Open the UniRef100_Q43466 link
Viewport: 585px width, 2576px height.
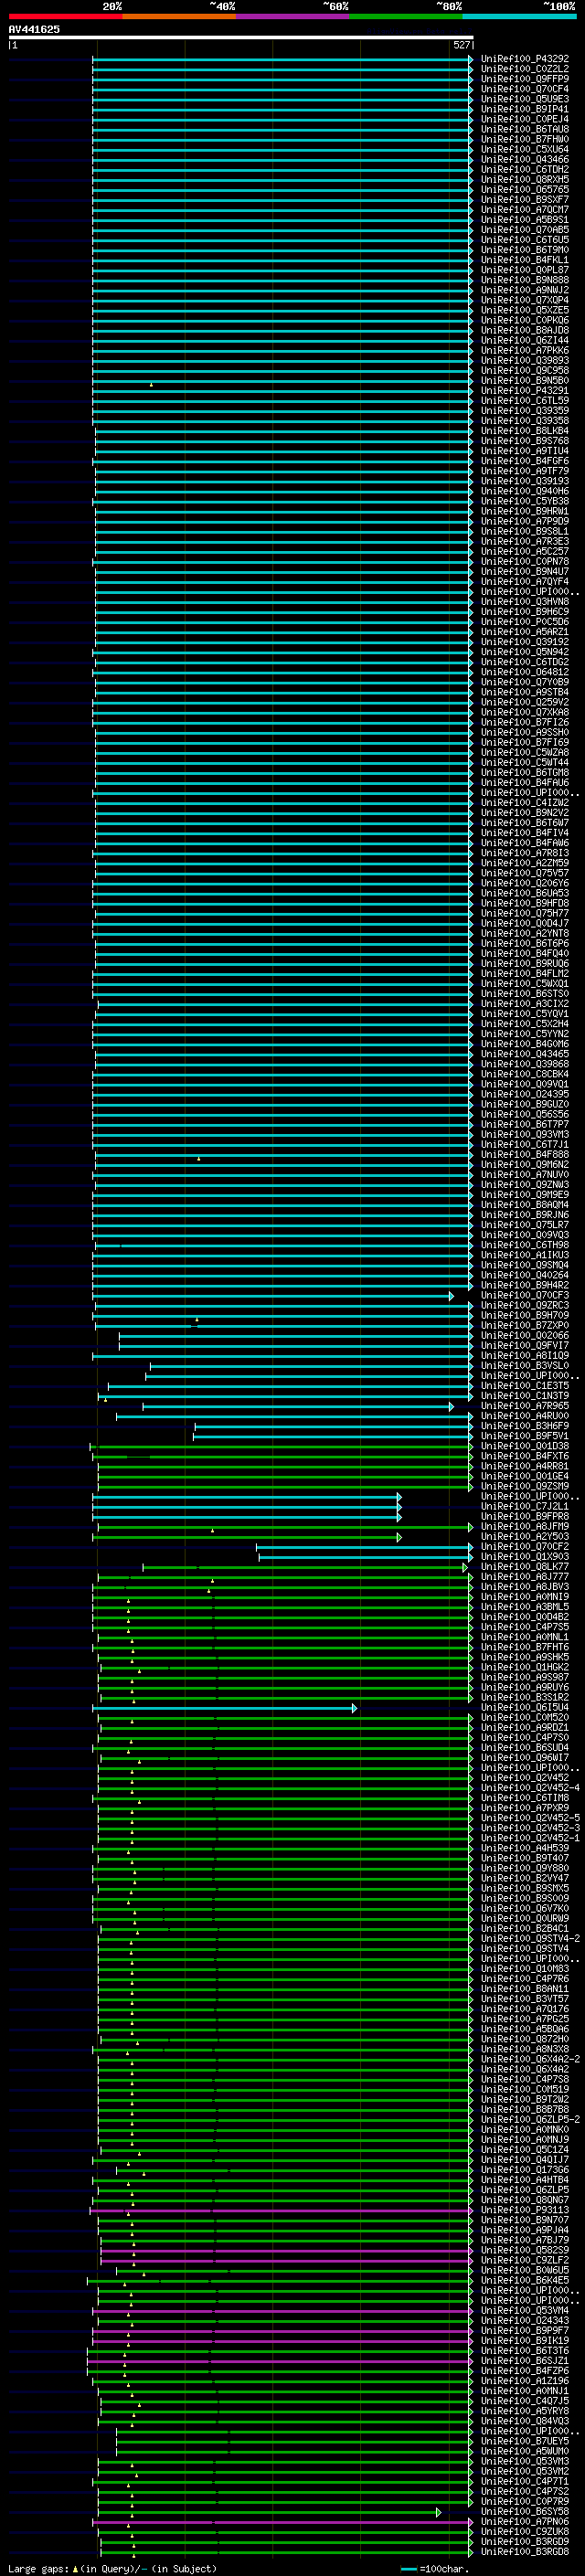coord(524,159)
